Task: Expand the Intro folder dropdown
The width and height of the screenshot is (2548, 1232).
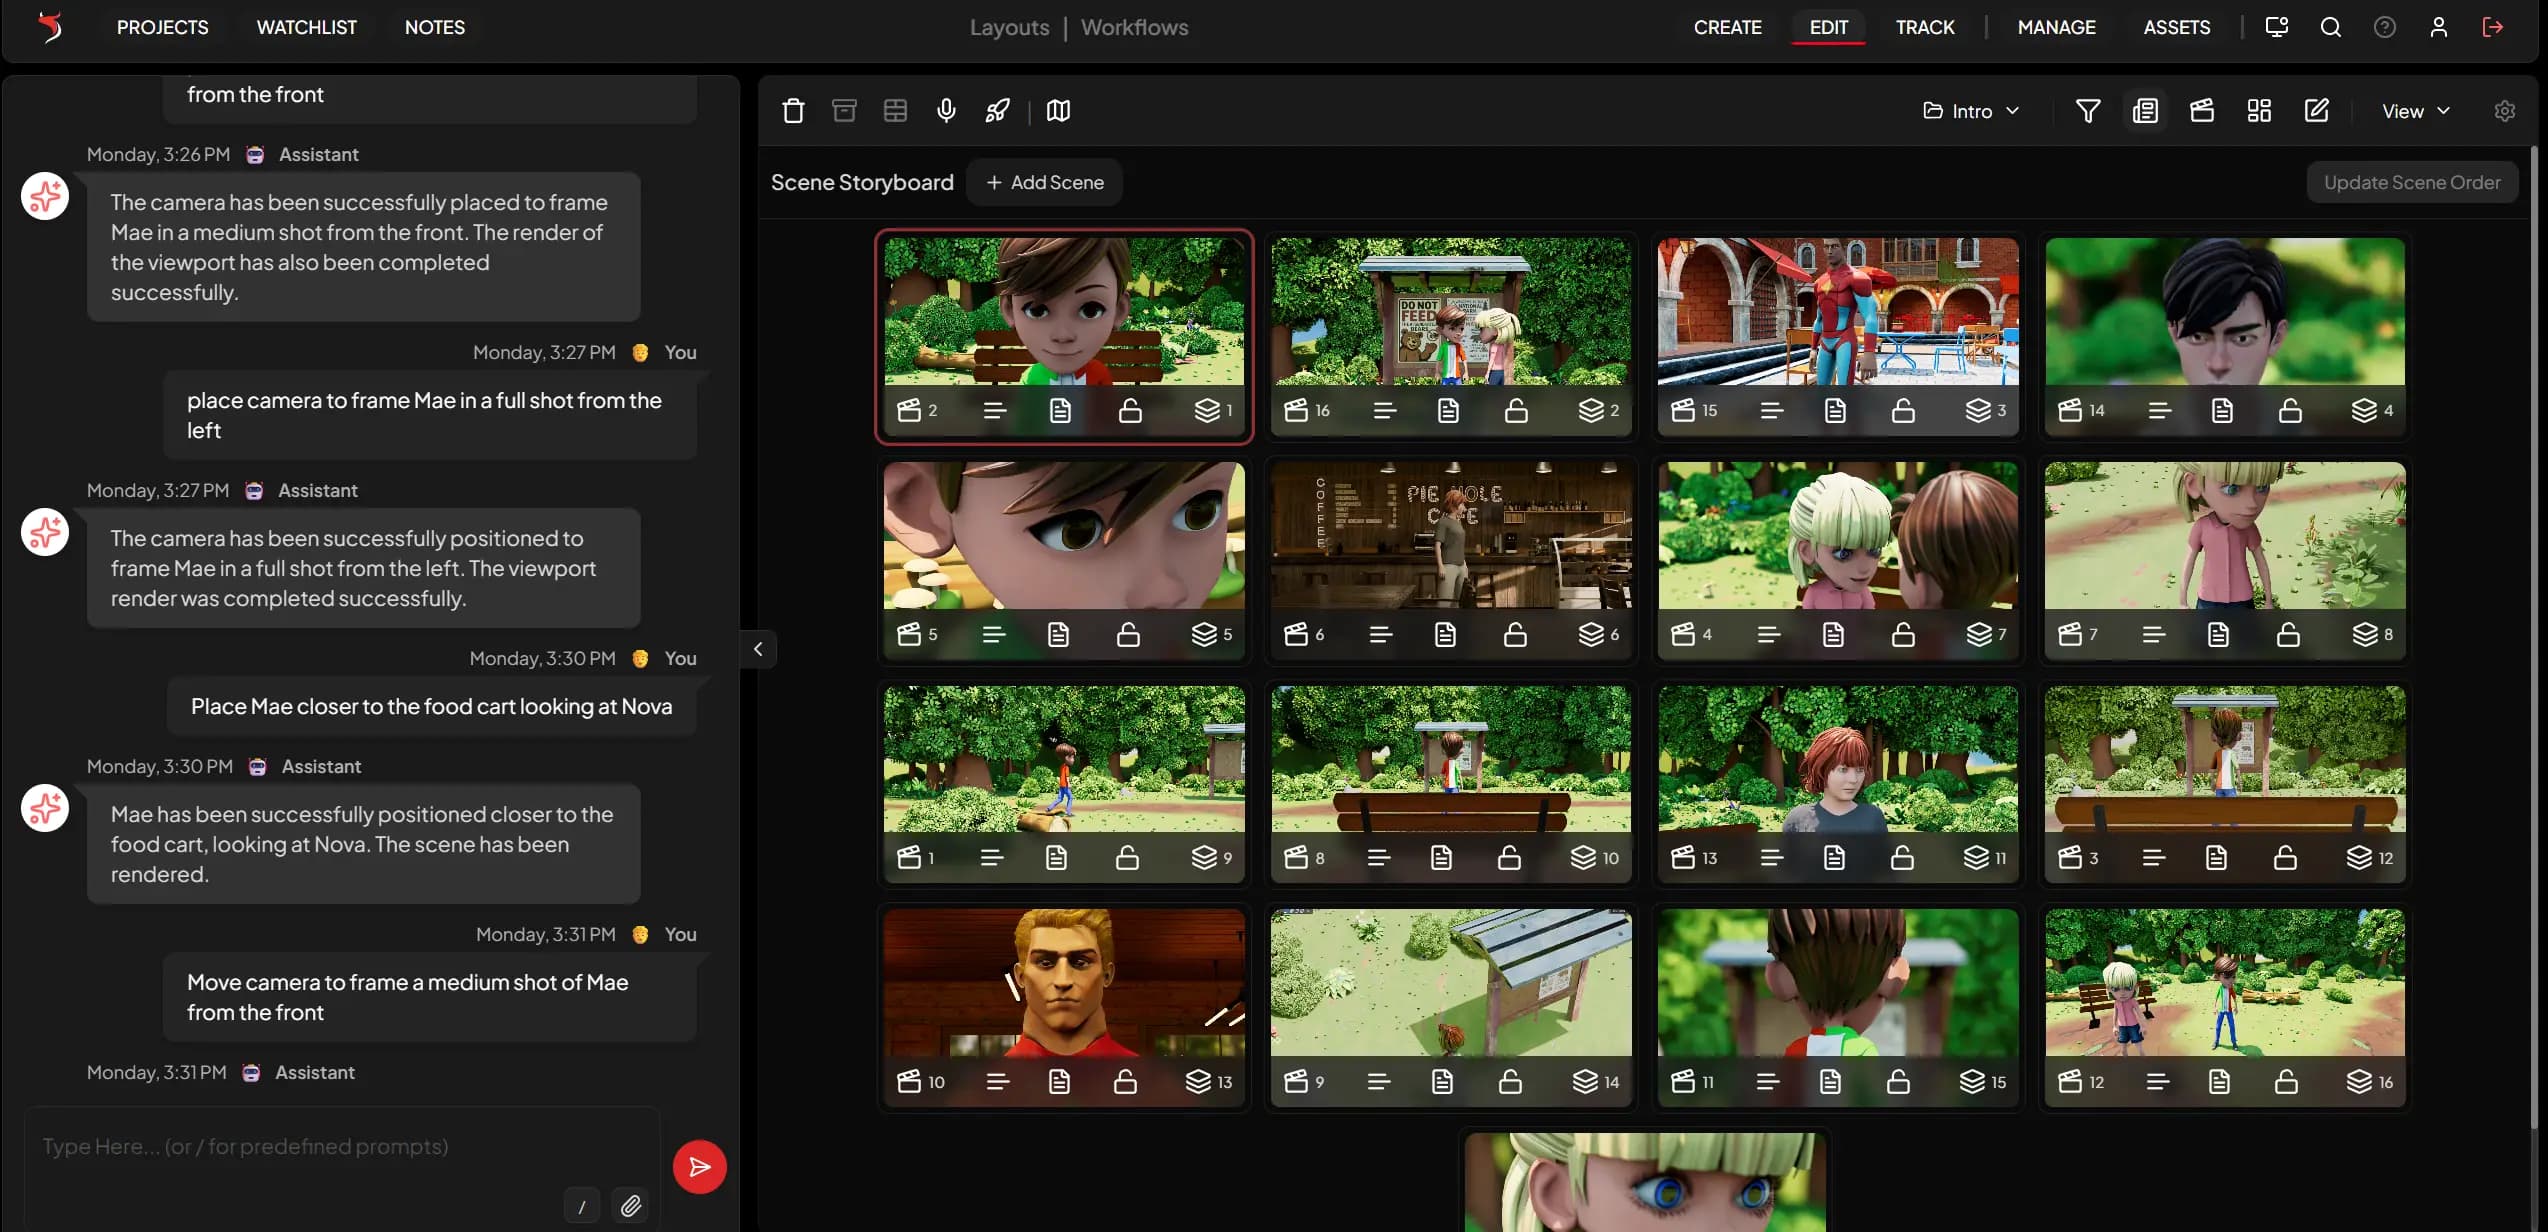Action: tap(1971, 111)
